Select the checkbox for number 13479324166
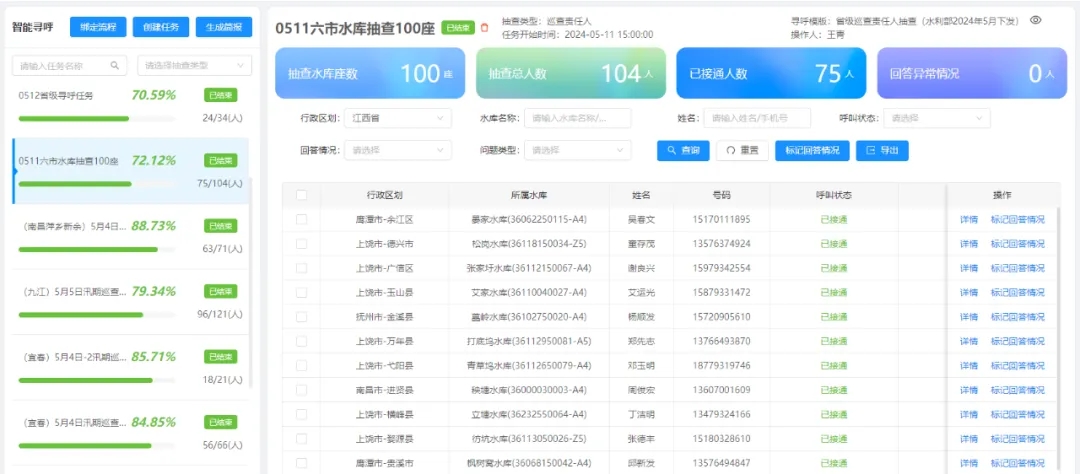1080x474 pixels. tap(302, 414)
